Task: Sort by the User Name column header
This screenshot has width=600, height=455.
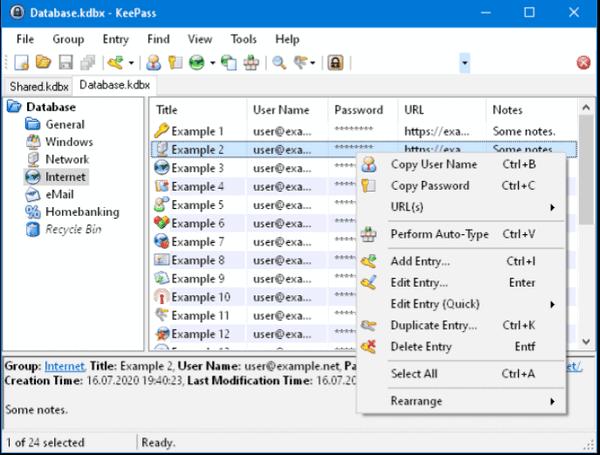Action: 287,110
